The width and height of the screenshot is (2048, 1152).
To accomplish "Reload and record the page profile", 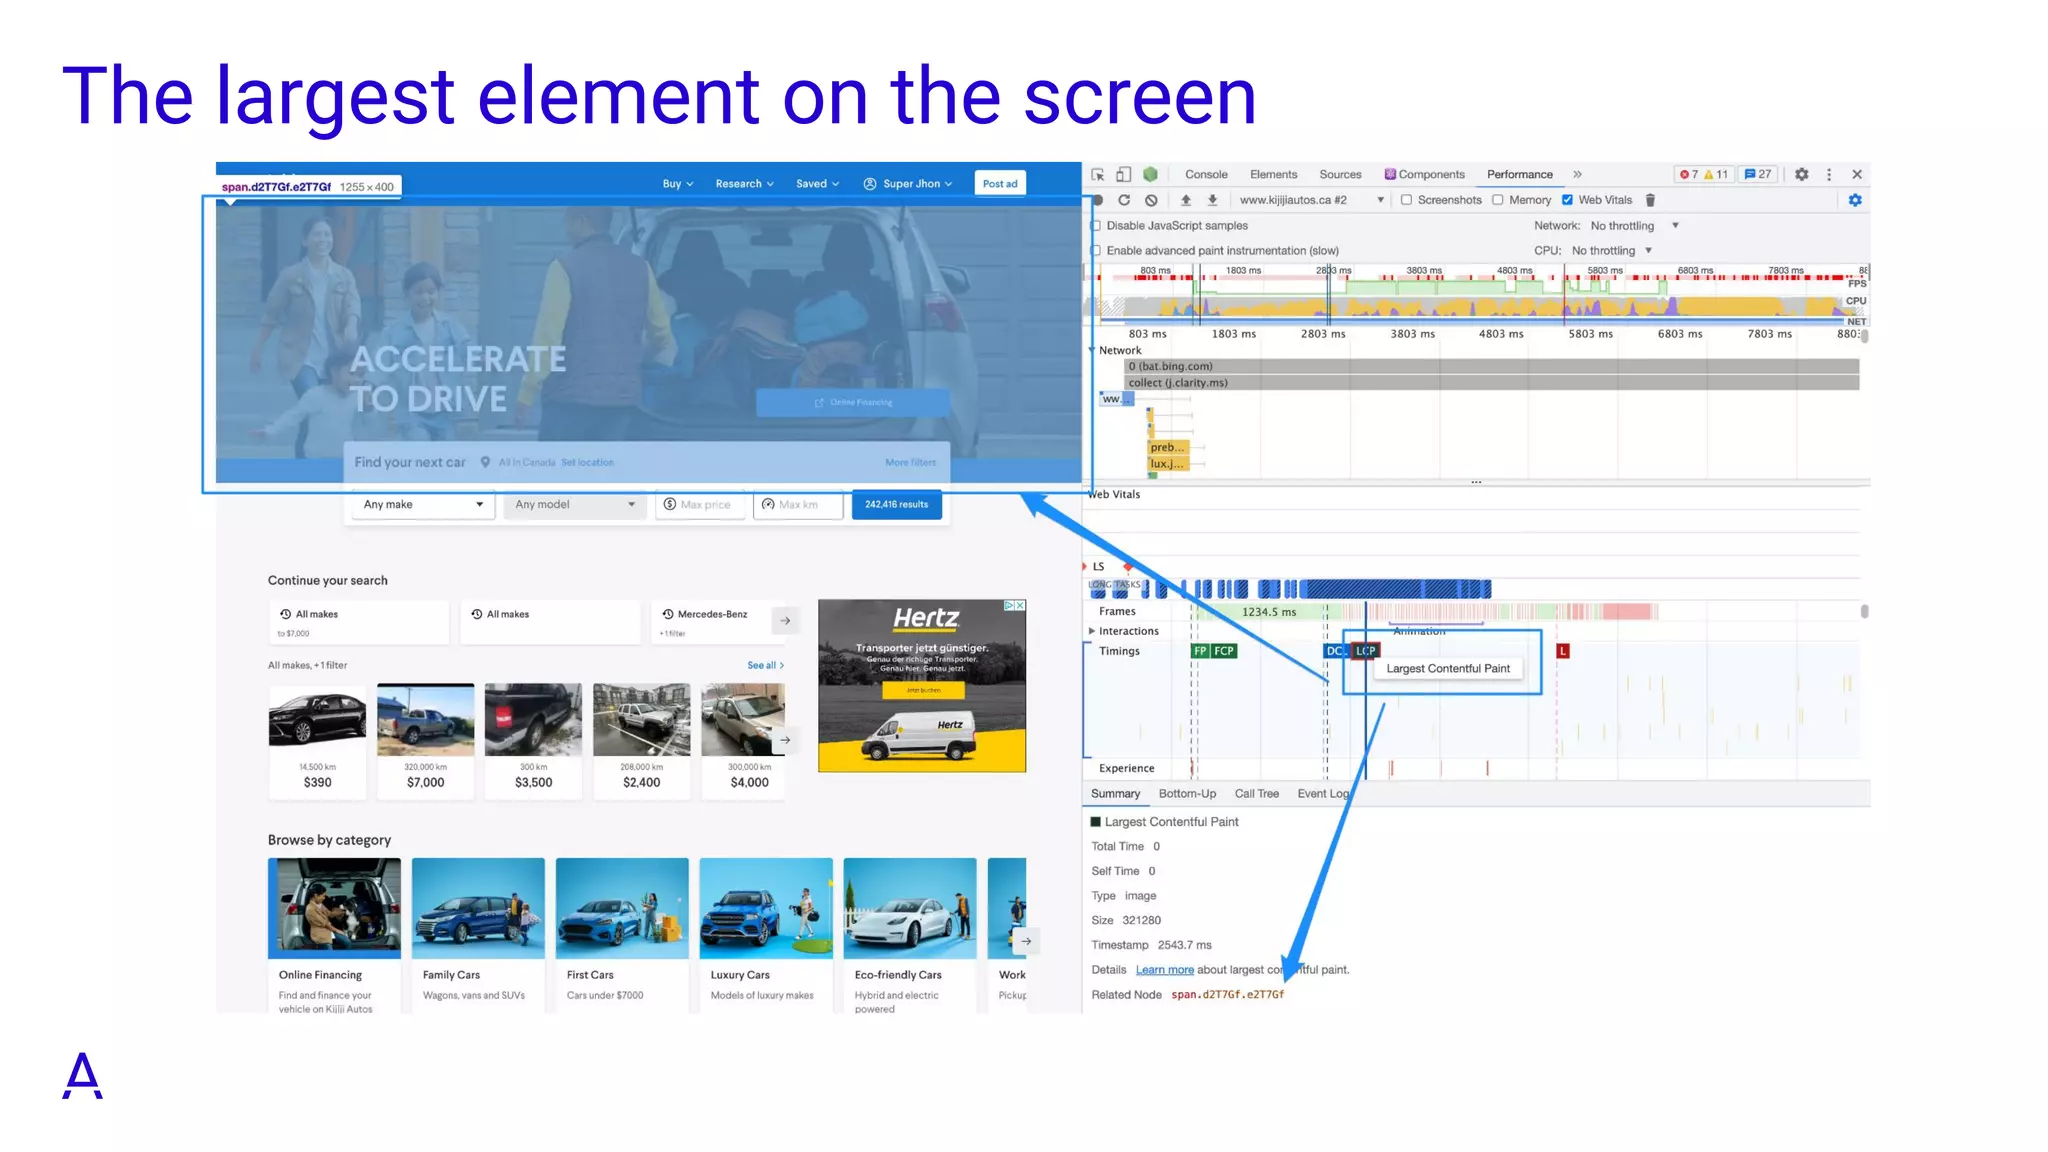I will tap(1124, 200).
